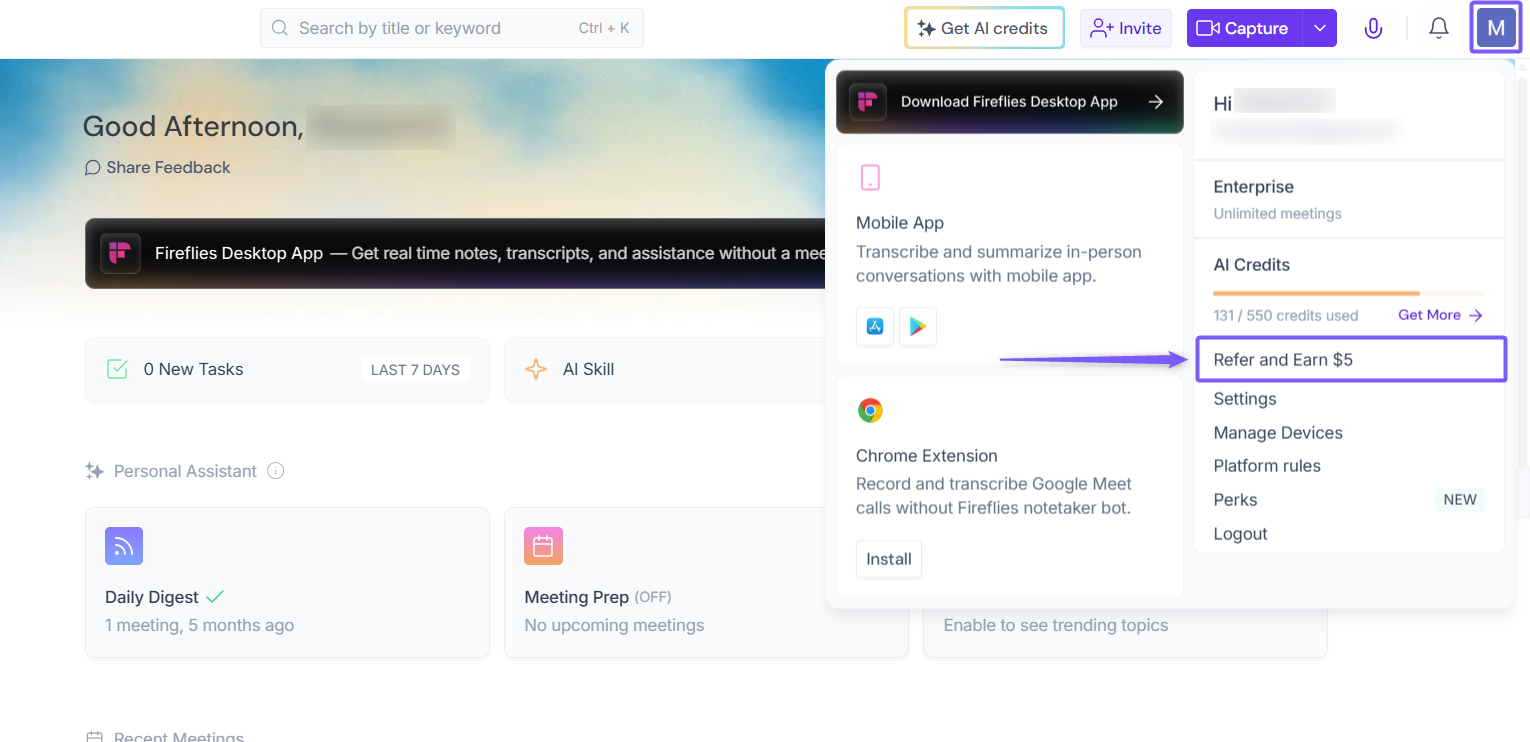Start a recording with the Capture button
Screen dimensions: 1530x742
coord(1244,28)
